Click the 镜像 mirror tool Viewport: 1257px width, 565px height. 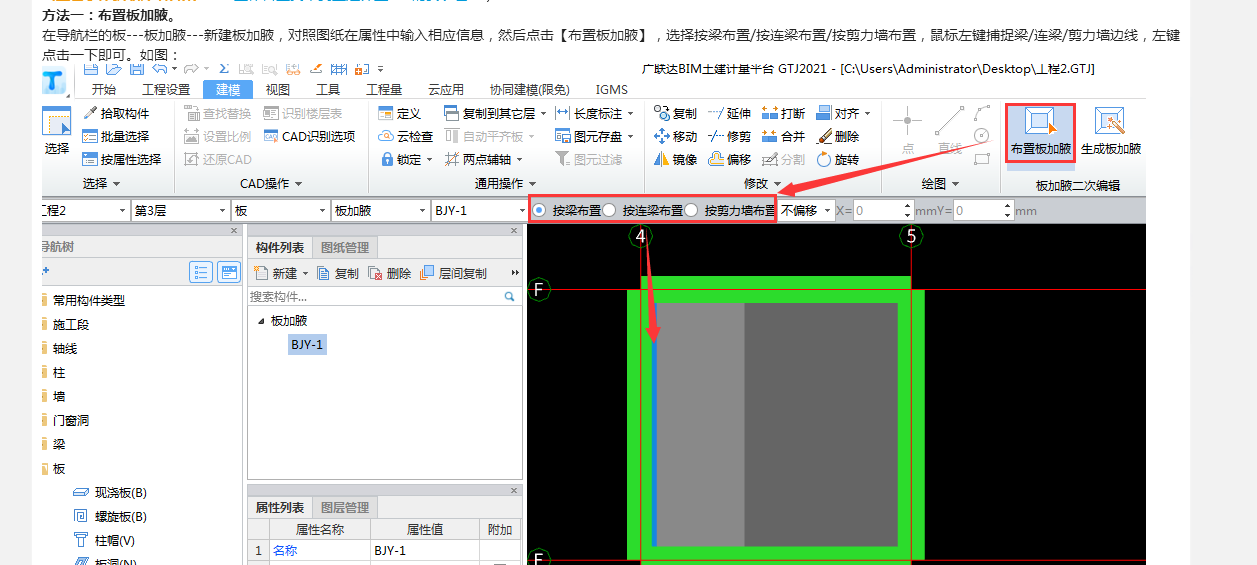point(675,159)
